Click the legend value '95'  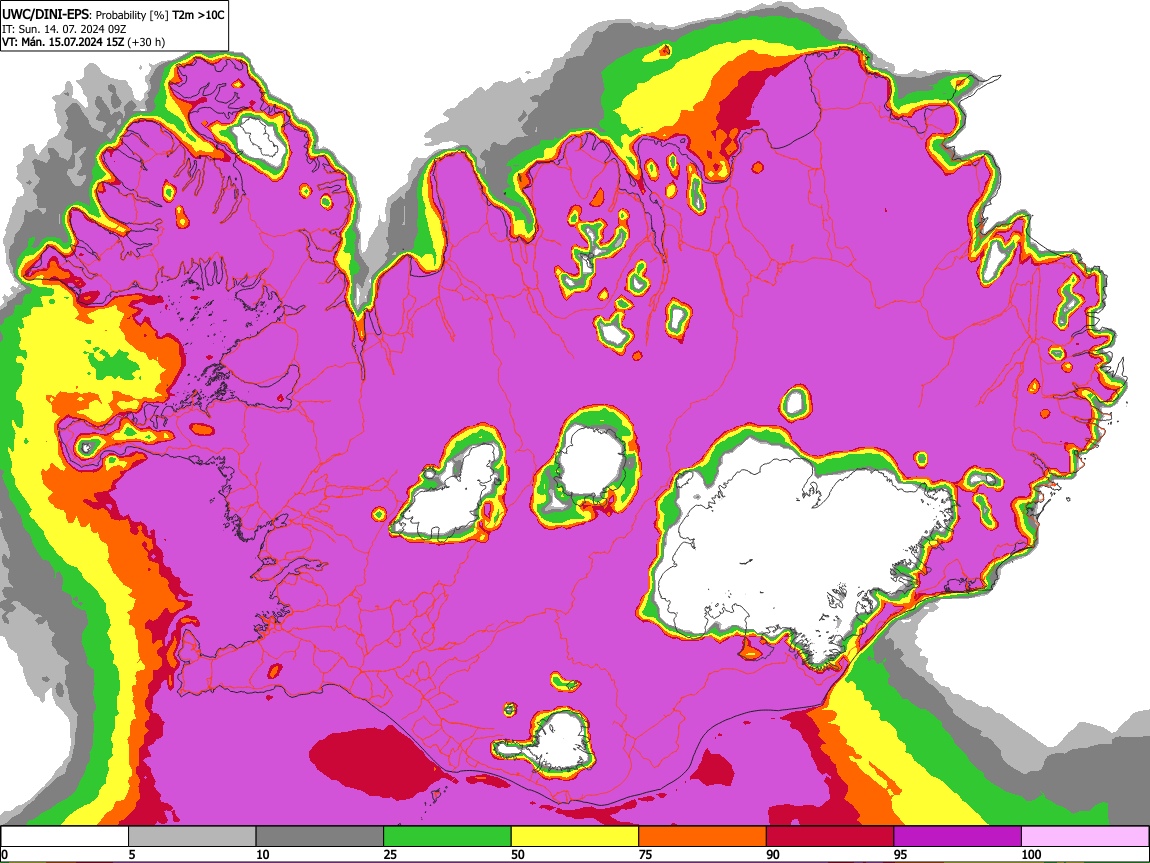click(x=901, y=854)
